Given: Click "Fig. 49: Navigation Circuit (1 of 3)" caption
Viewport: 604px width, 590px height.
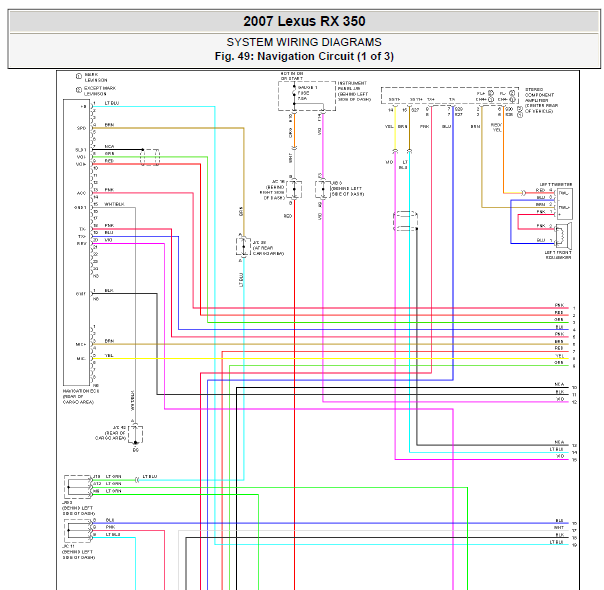Looking at the screenshot, I should click(x=304, y=56).
